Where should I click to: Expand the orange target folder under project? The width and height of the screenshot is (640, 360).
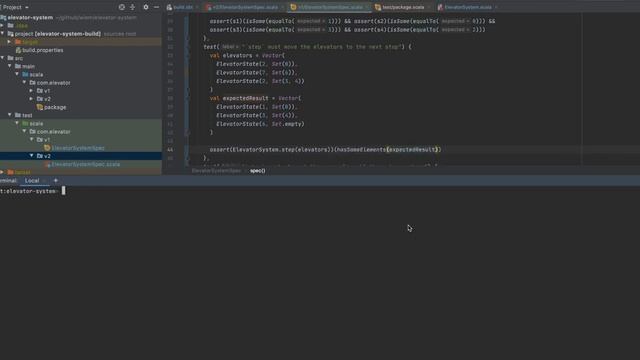pyautogui.click(x=9, y=42)
